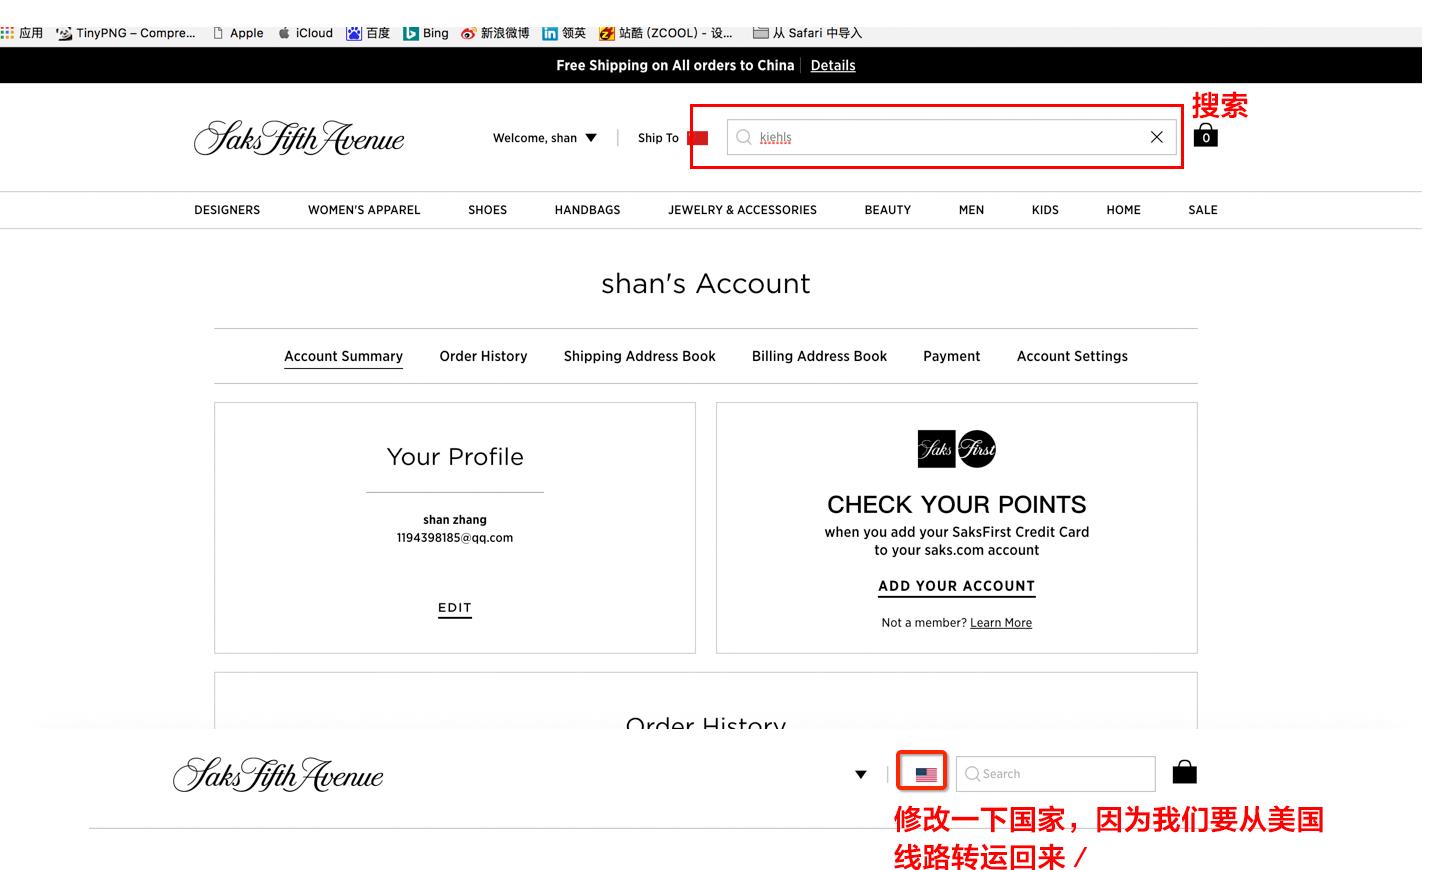Open the 百度 bookmark
1450x870 pixels.
click(x=368, y=33)
